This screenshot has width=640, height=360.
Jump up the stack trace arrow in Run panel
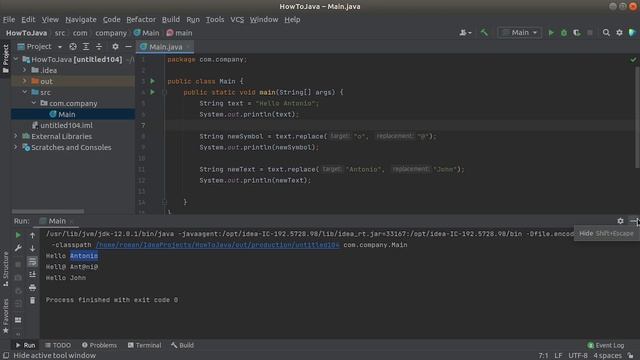(x=32, y=235)
